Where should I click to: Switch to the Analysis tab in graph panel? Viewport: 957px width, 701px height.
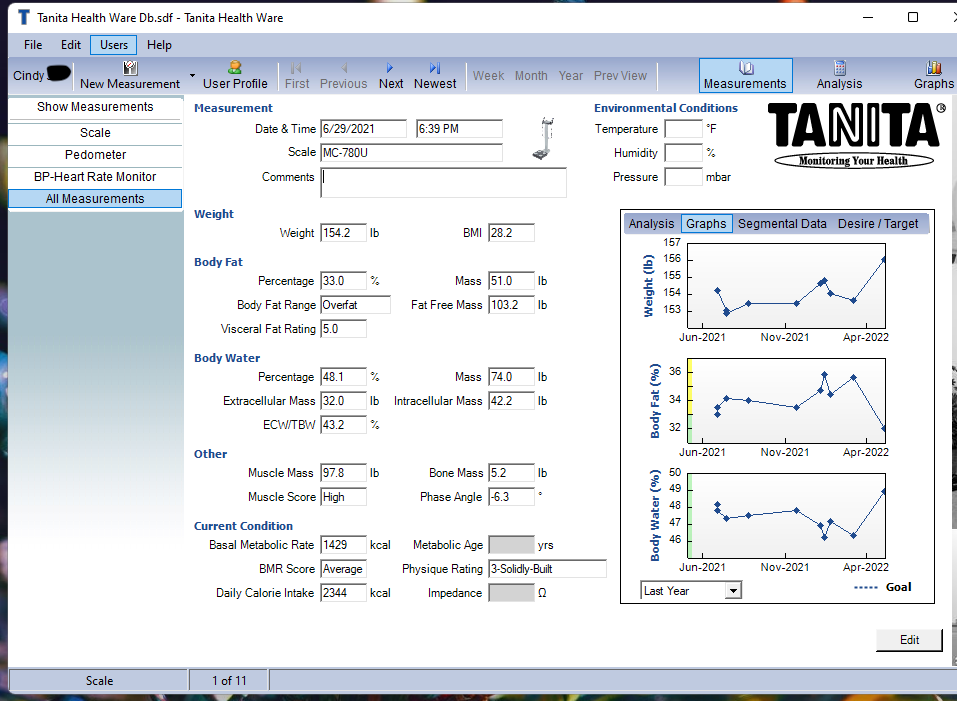pos(651,223)
